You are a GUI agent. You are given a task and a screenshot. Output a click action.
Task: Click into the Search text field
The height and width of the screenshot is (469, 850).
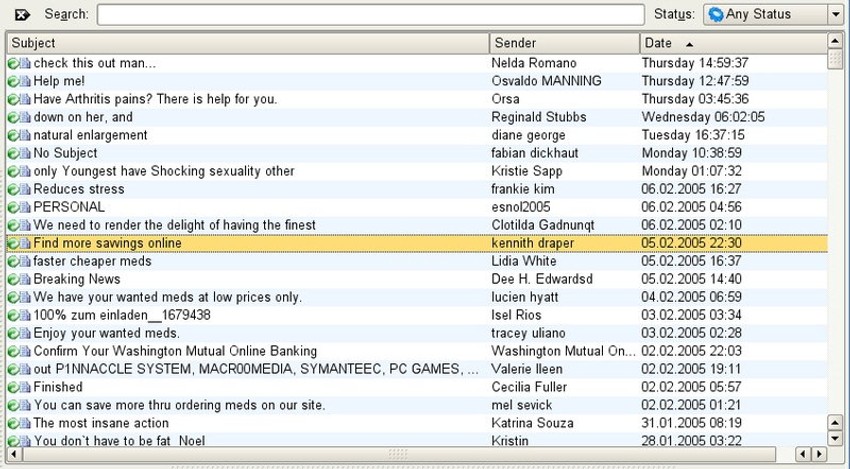point(370,14)
